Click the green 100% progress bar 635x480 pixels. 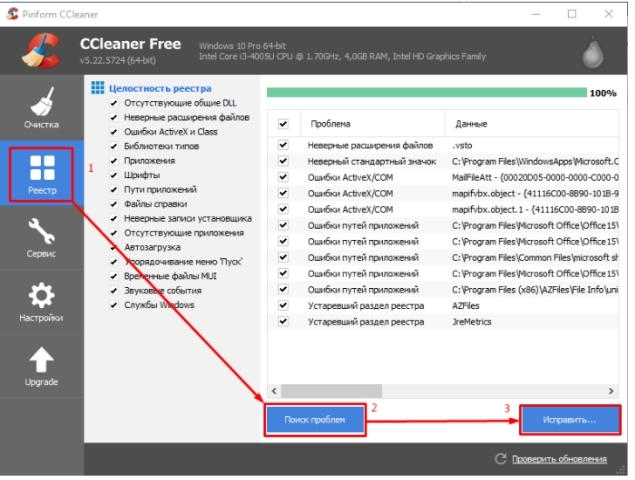426,93
